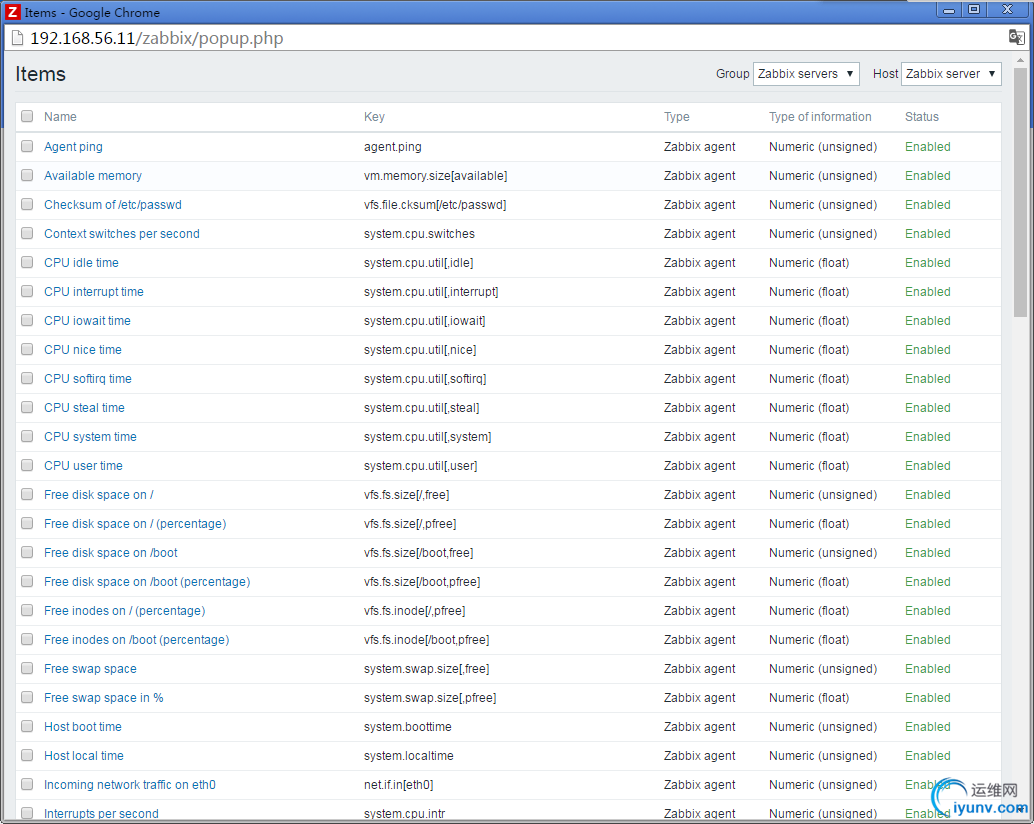1034x824 pixels.
Task: Click the Zabbix favicon in title bar
Action: point(13,12)
